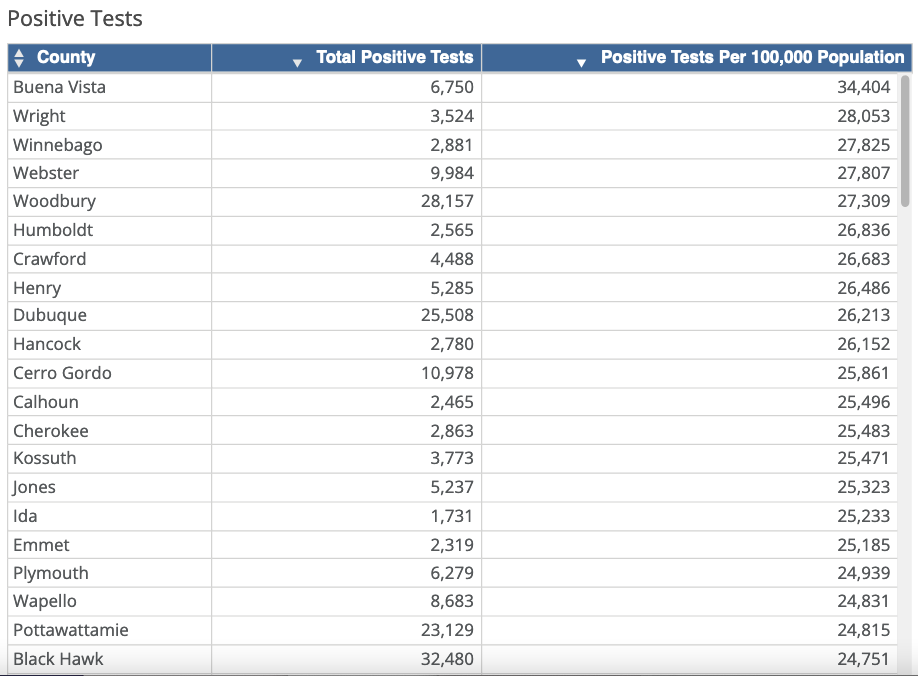Screen dimensions: 918x676
Task: Click Woodbury's total positive tests value 28,157
Action: [x=447, y=201]
